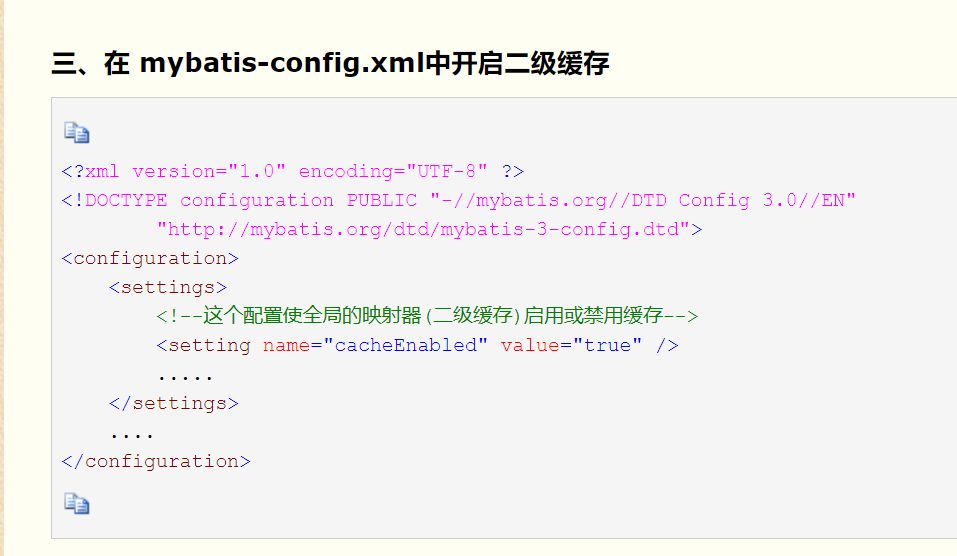Click the encoding="UTF-8" attribute text
This screenshot has height=556, width=957.
click(393, 171)
